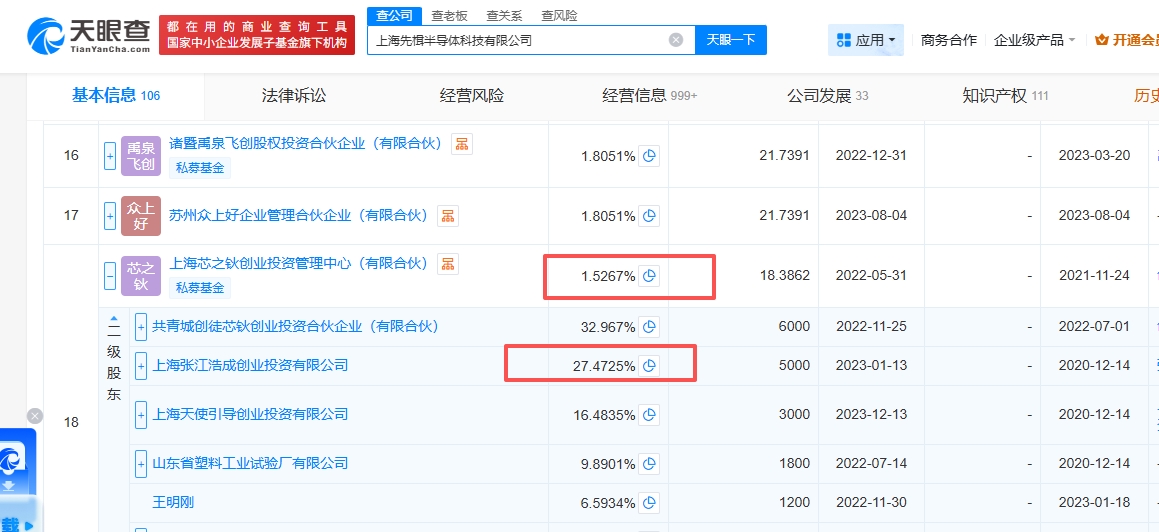Open the 经营风险 section tab
1159x532 pixels.
pyautogui.click(x=472, y=95)
